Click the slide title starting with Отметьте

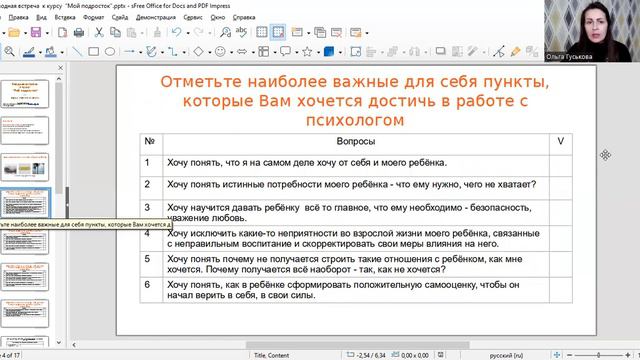coord(355,101)
